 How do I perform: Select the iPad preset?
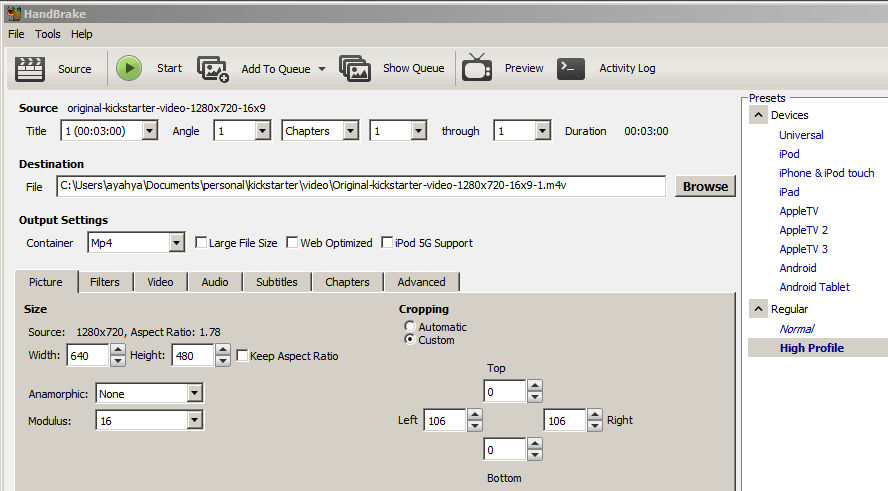point(789,192)
